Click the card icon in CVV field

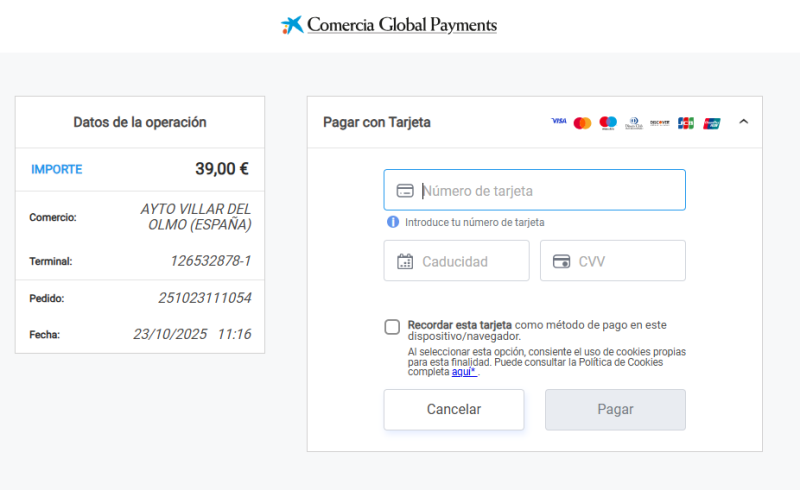(561, 262)
